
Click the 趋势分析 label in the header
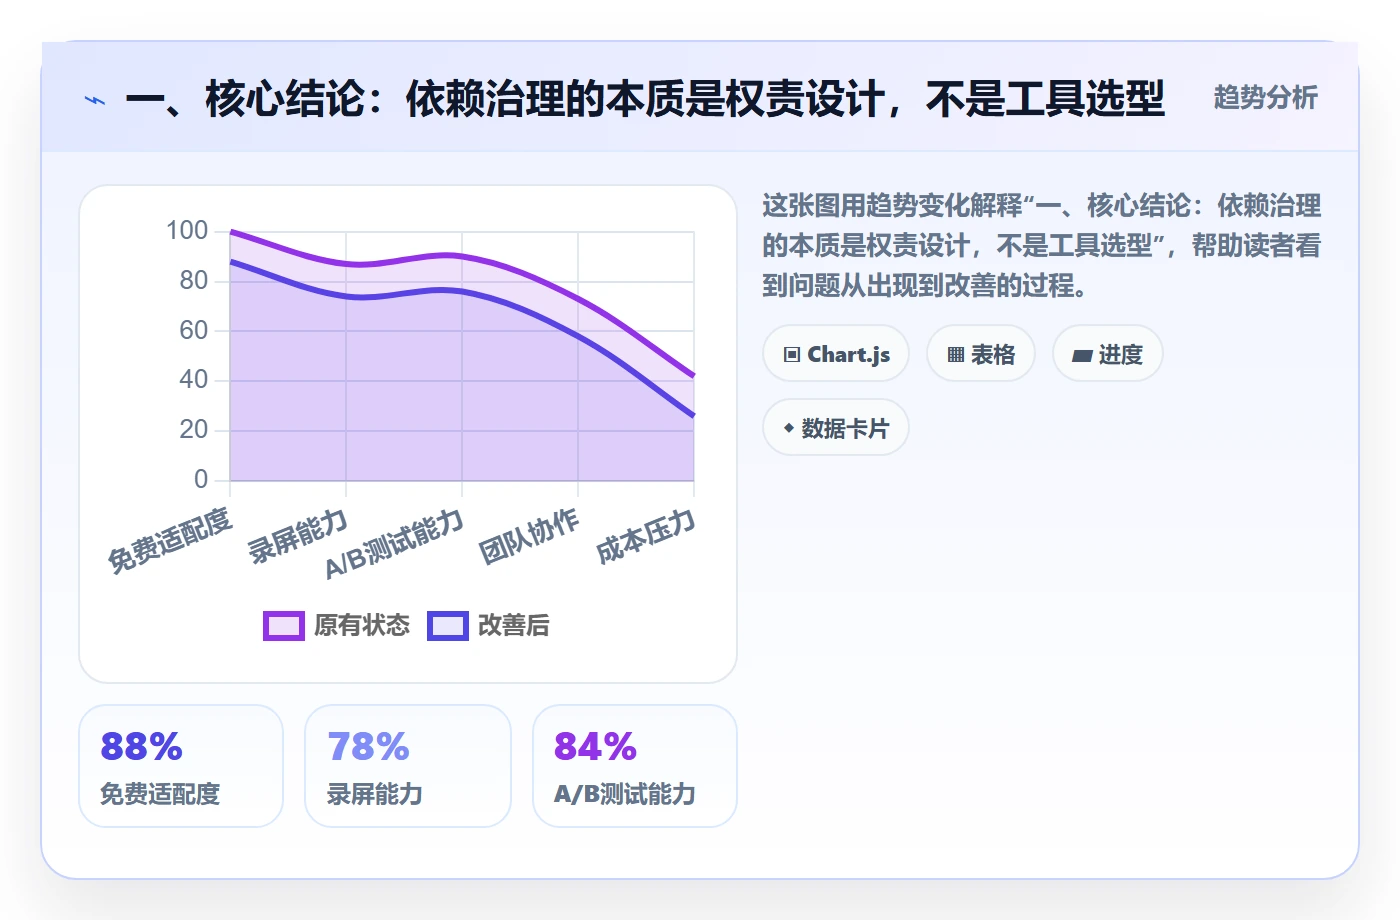[1265, 97]
